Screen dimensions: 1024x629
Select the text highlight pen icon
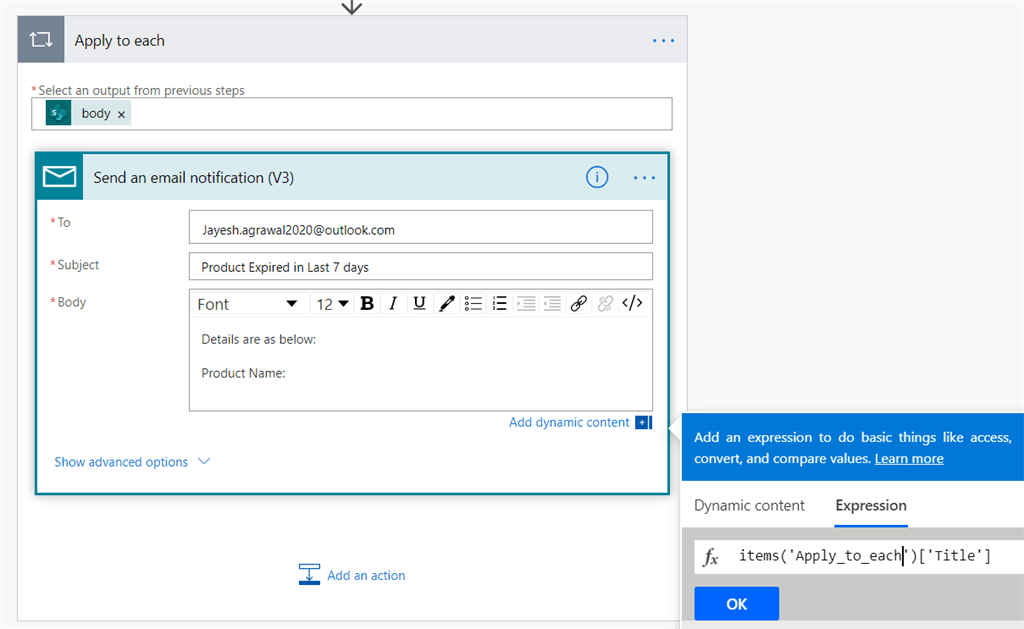tap(446, 303)
